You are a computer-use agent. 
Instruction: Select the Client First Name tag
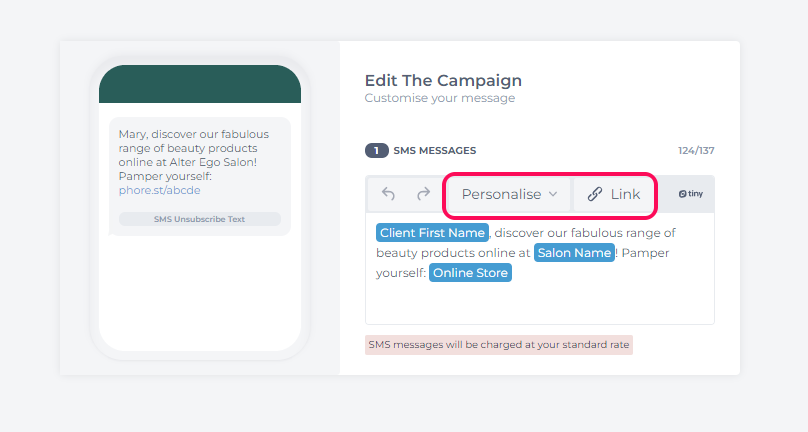point(432,233)
